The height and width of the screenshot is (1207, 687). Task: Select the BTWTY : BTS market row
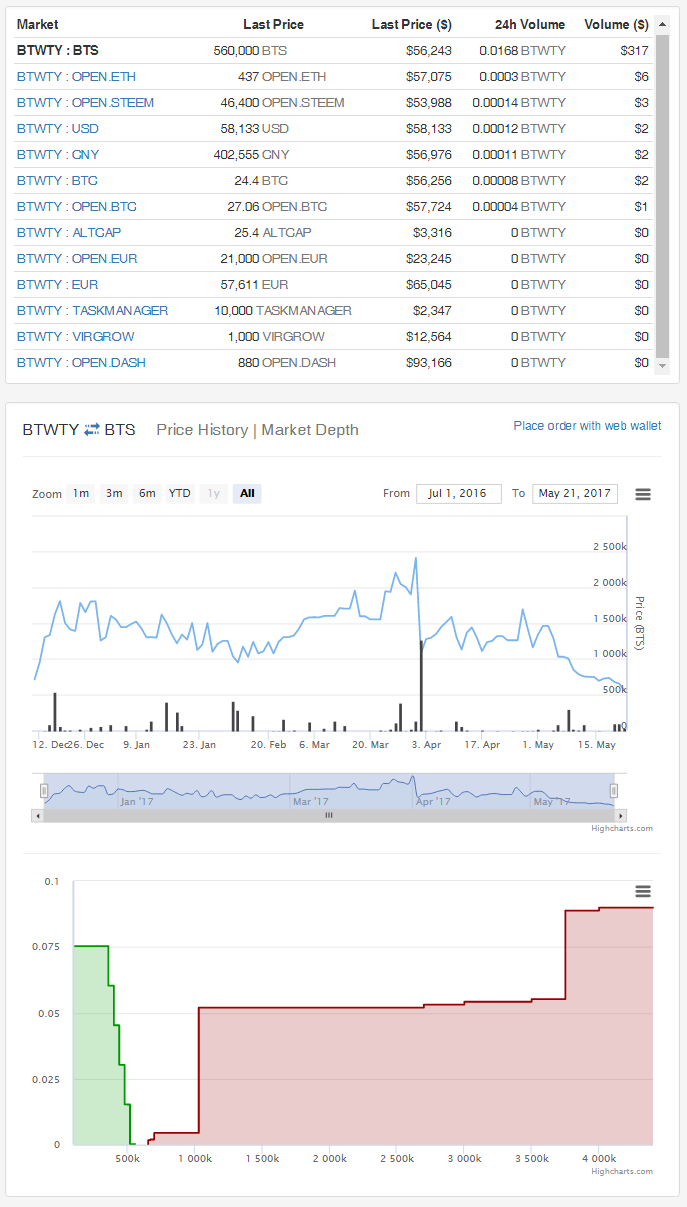[x=334, y=50]
